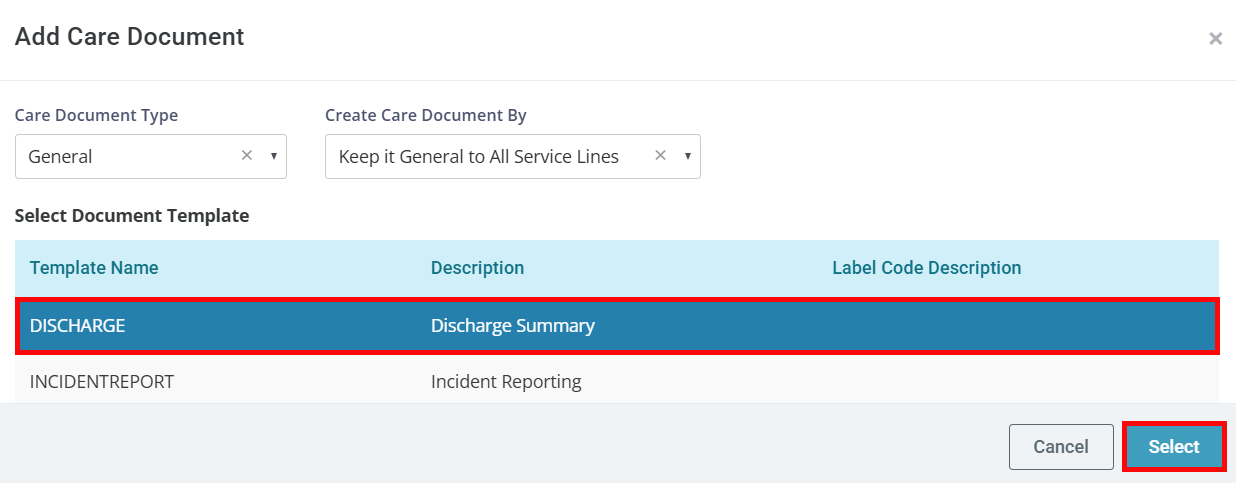Expand the Create Care Document By dropdown arrow
The height and width of the screenshot is (483, 1236).
click(687, 156)
